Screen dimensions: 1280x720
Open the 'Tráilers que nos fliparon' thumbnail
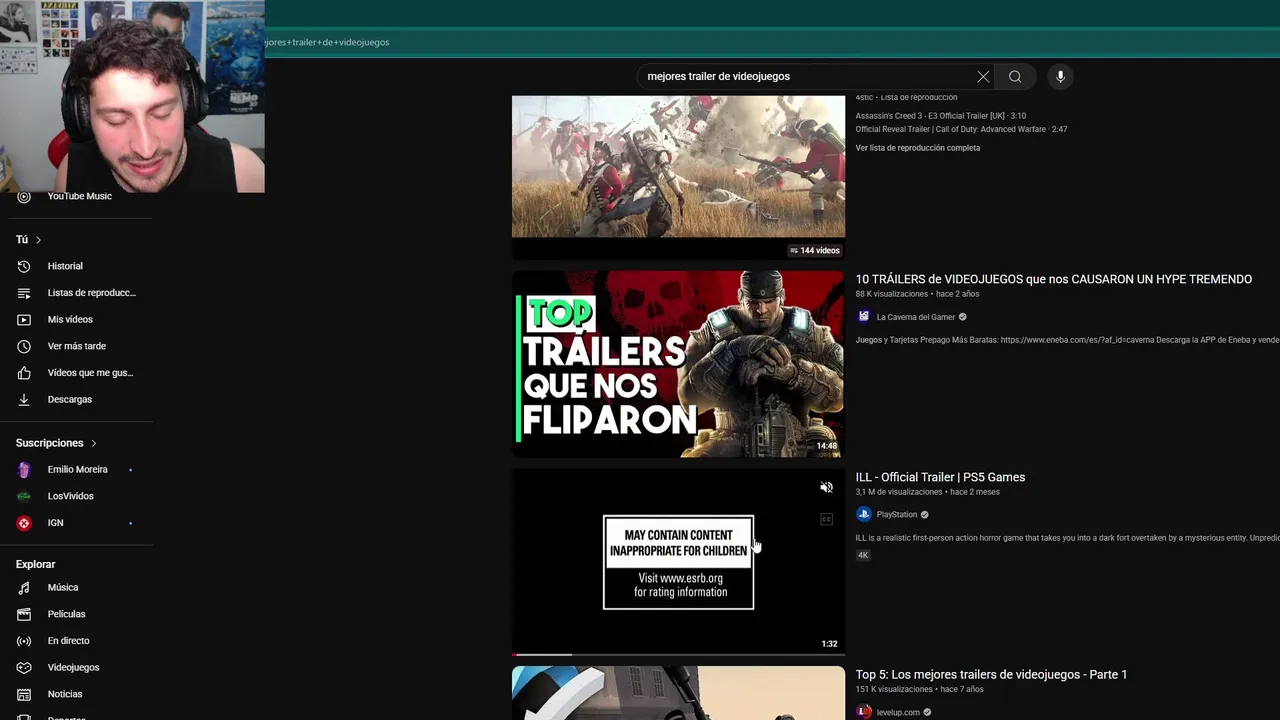[x=678, y=364]
